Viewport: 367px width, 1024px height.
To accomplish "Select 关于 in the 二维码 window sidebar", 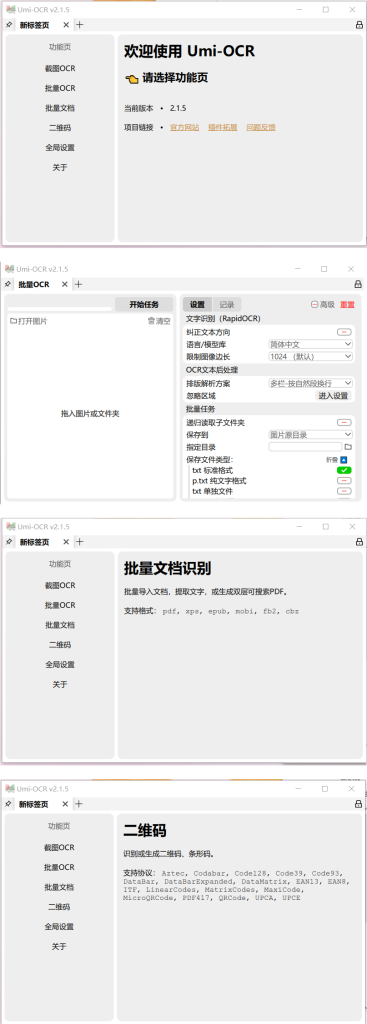I will pos(59,946).
